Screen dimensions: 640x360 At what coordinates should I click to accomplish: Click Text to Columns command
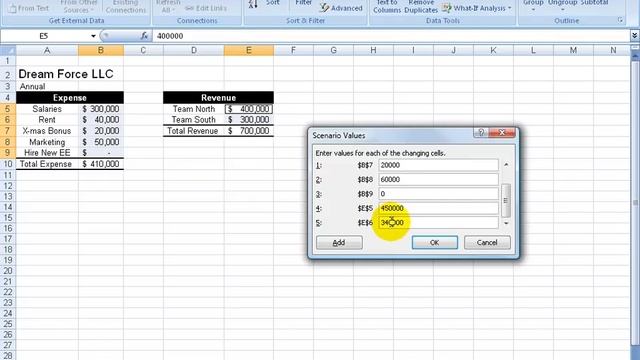[387, 6]
